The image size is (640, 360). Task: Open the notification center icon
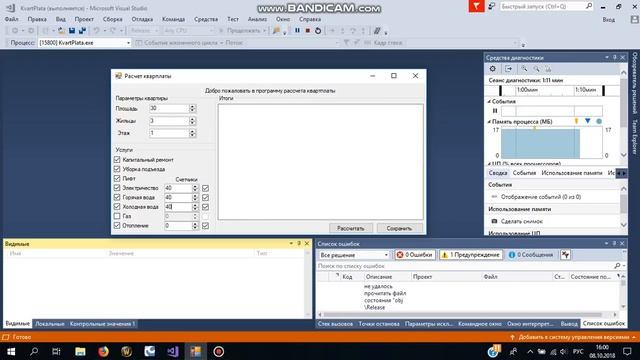click(627, 351)
